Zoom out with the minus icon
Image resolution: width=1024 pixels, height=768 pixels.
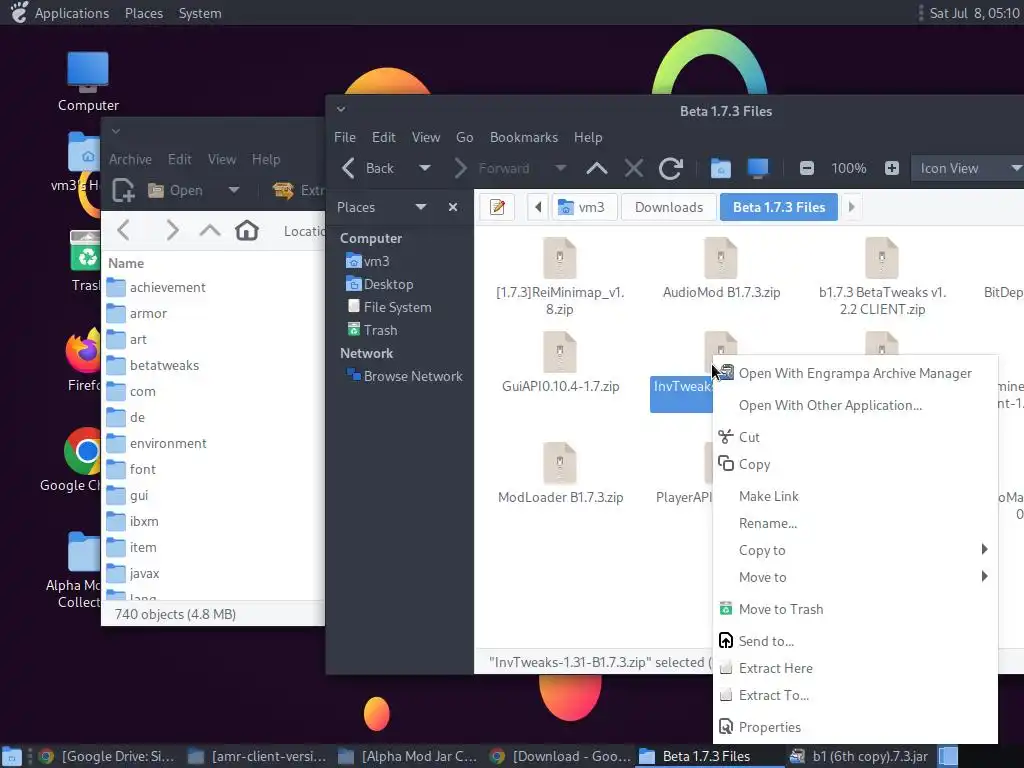pos(807,168)
